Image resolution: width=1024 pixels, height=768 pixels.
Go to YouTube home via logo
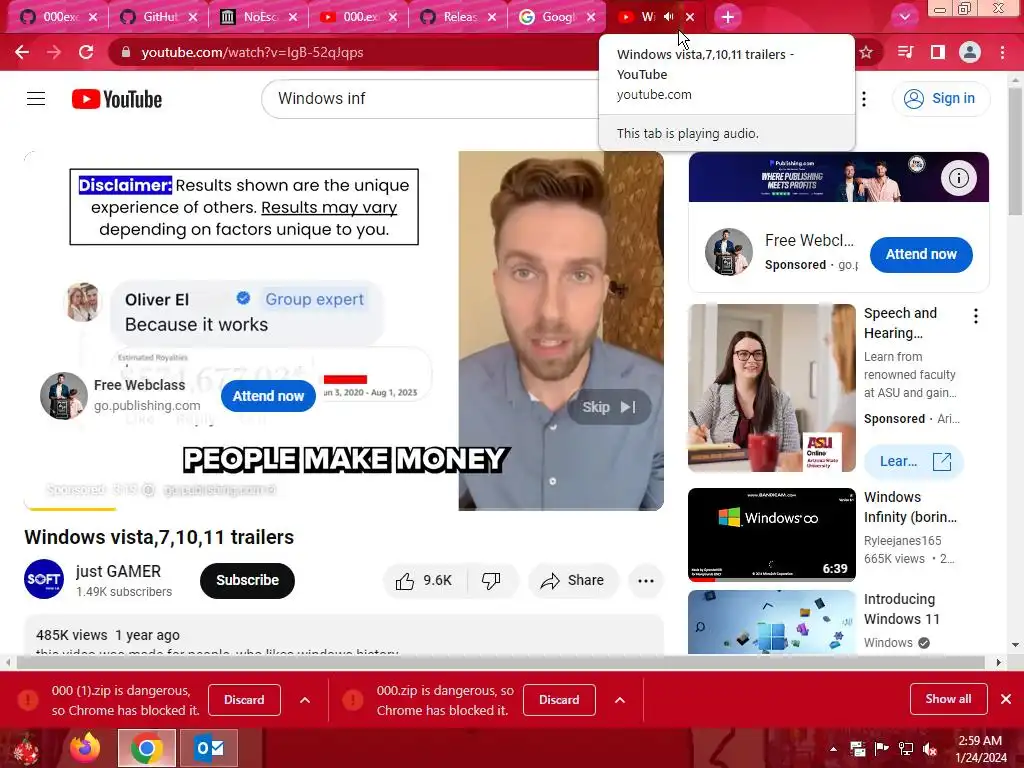pyautogui.click(x=117, y=99)
